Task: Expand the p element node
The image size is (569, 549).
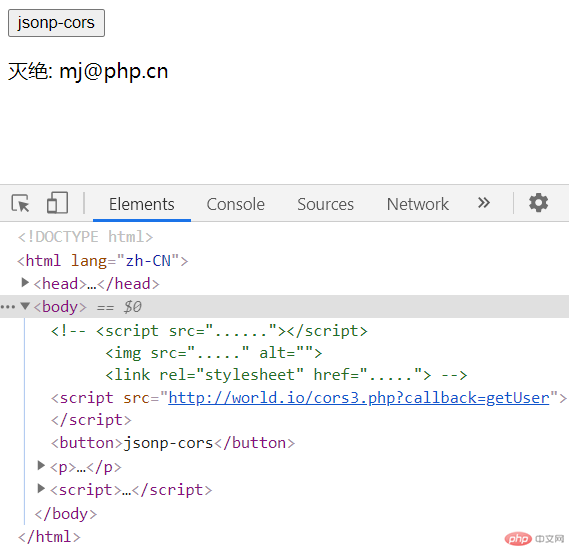Action: [x=41, y=466]
